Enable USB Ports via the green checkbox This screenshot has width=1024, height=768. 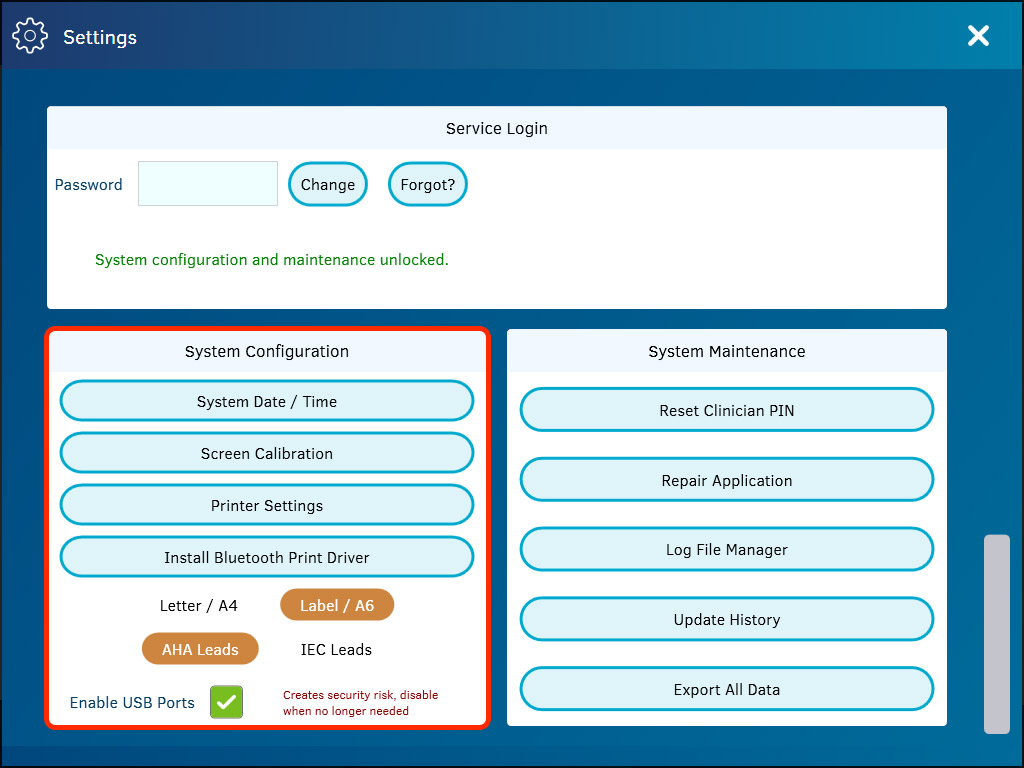point(226,702)
